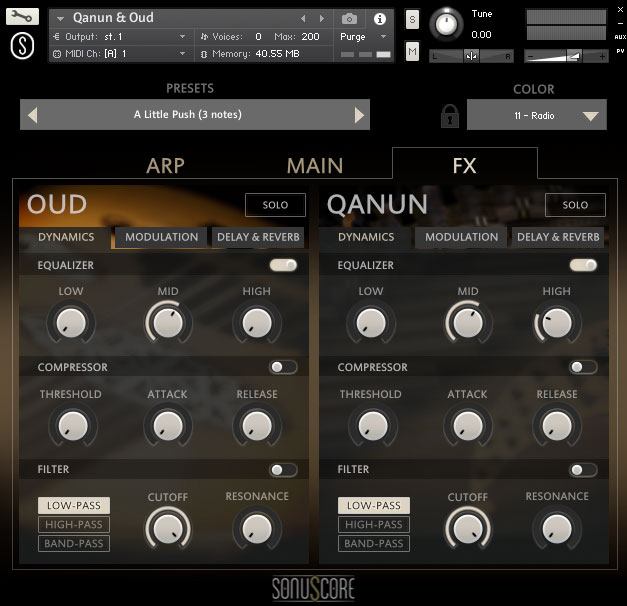Click the volume plus icon
This screenshot has height=606, width=627.
(x=602, y=57)
